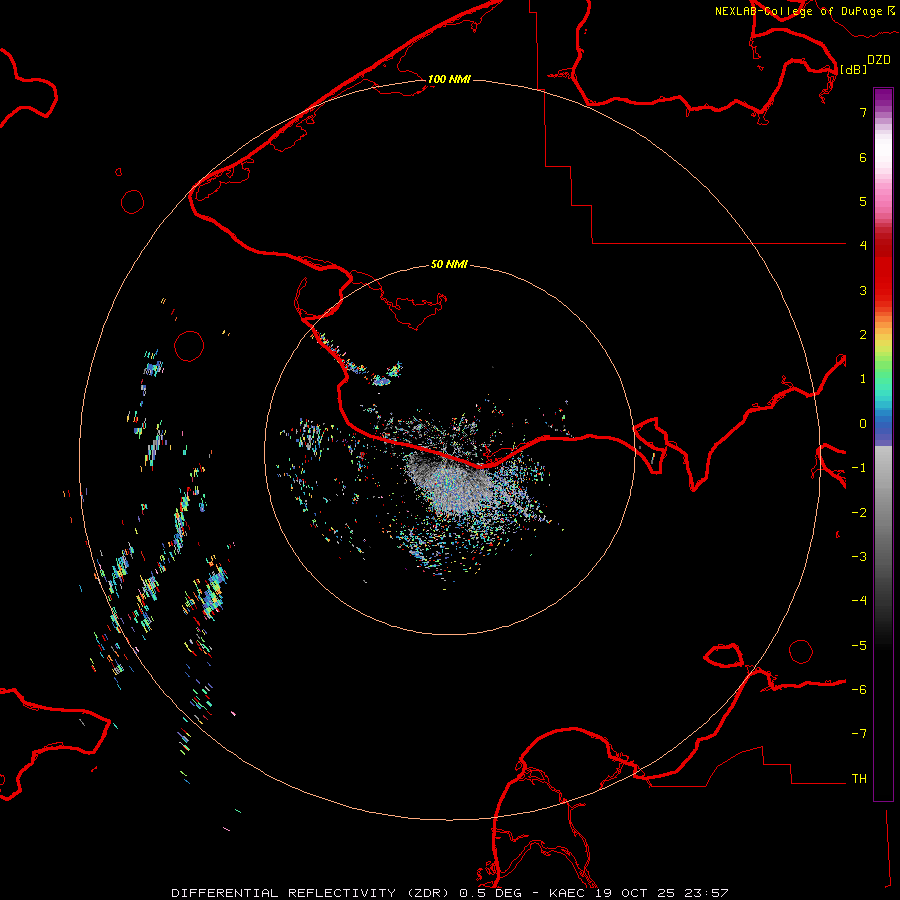Click the -3 dB value on color scale
The width and height of the screenshot is (900, 900).
(x=859, y=557)
